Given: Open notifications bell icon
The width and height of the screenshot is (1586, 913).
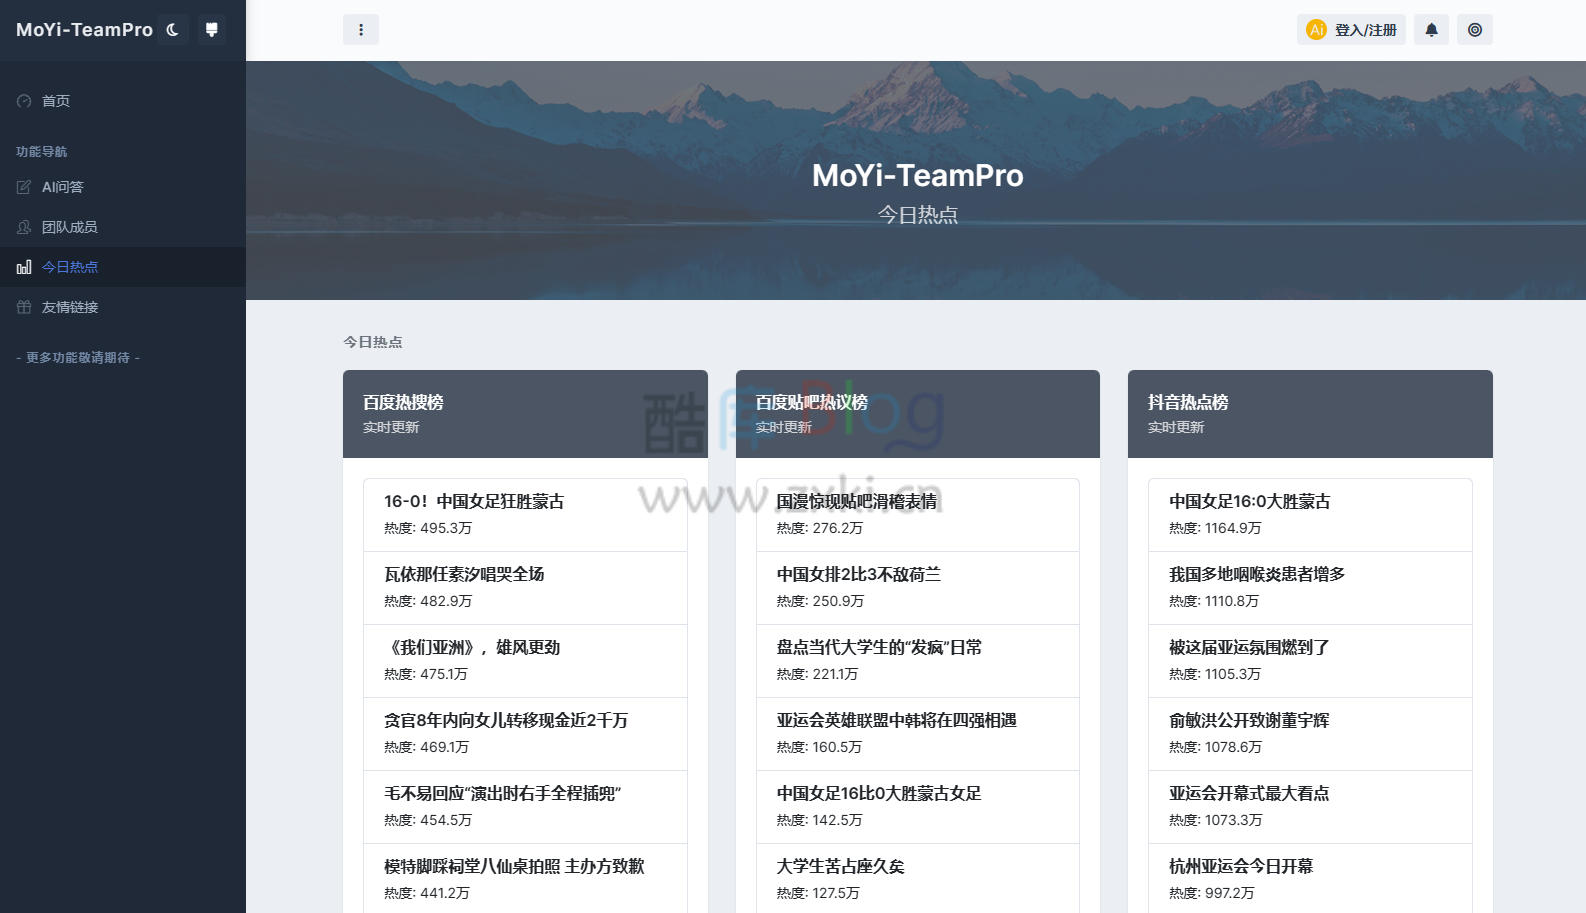Looking at the screenshot, I should point(1431,30).
